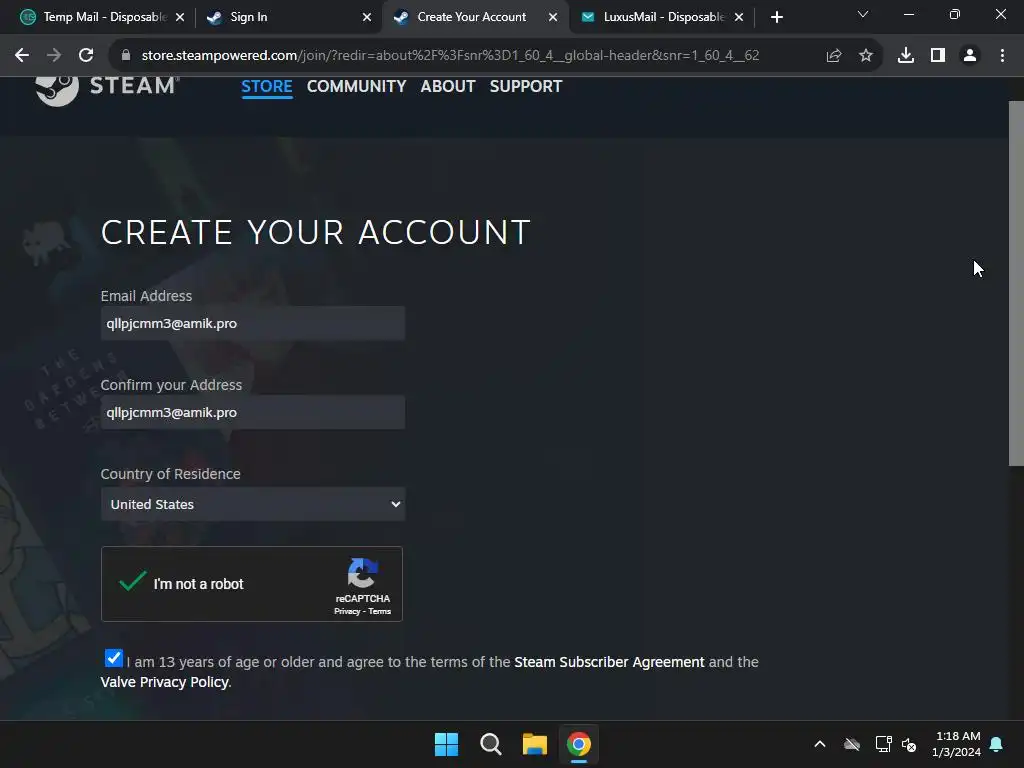Uncheck the 13 years age agreement checkbox
Screen dimensions: 1024x768
click(114, 658)
